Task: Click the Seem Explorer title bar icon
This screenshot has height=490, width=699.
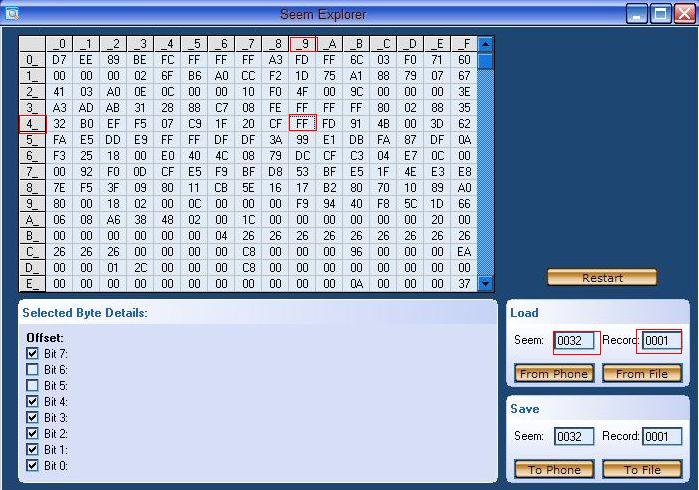Action: click(x=12, y=14)
